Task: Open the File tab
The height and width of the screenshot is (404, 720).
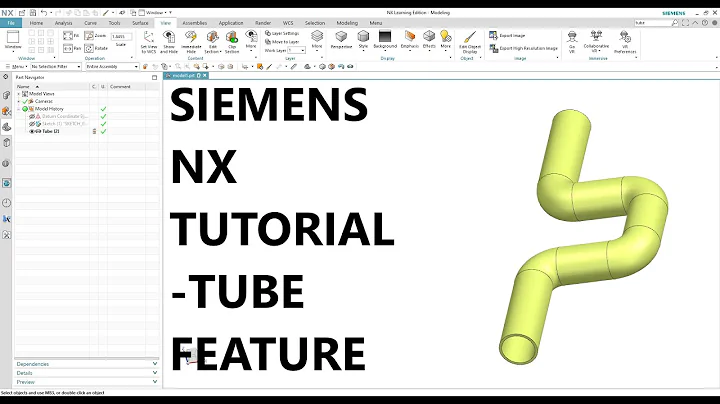Action: point(11,23)
